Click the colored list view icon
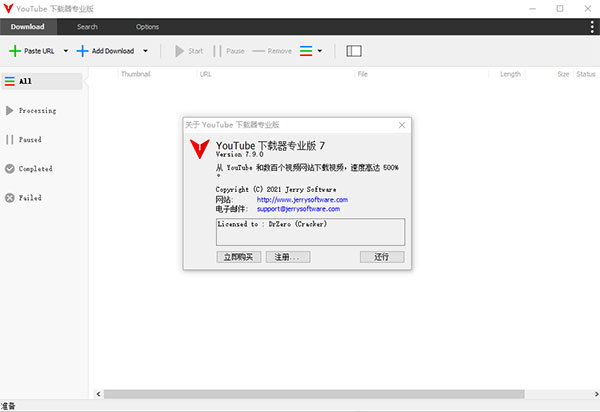Viewport: 600px width, 412px height. 306,51
